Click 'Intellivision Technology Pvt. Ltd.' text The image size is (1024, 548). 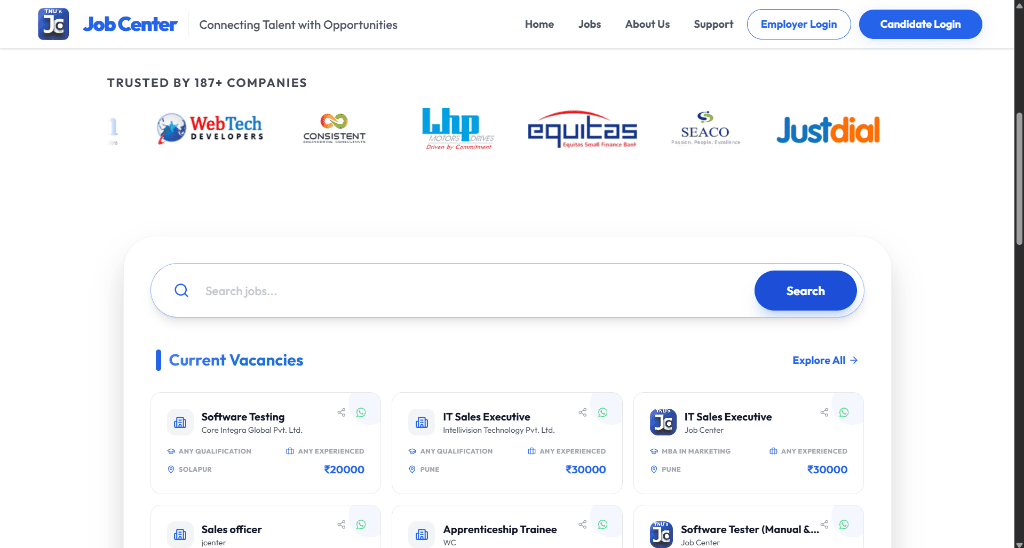click(x=499, y=430)
